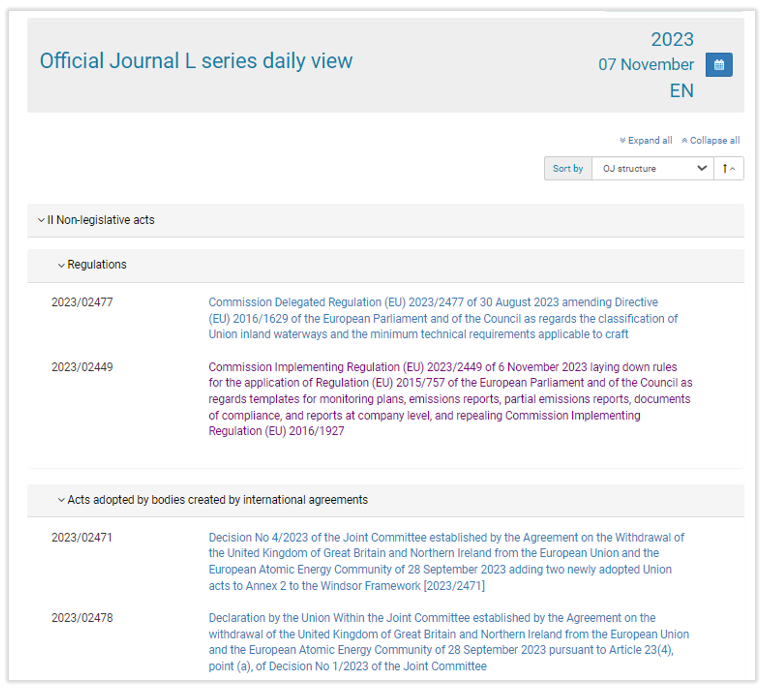Collapse Acts adopted by bodies section
766x690 pixels.
[61, 500]
